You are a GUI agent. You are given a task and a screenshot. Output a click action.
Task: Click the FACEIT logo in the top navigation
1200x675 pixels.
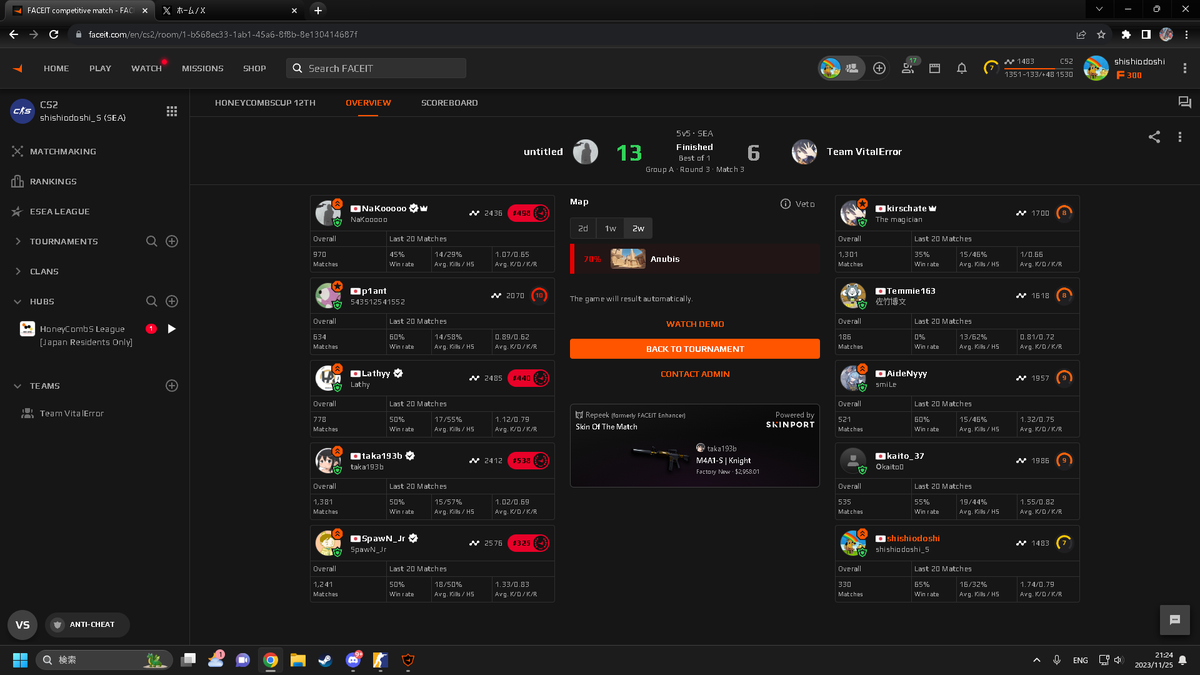(x=17, y=68)
